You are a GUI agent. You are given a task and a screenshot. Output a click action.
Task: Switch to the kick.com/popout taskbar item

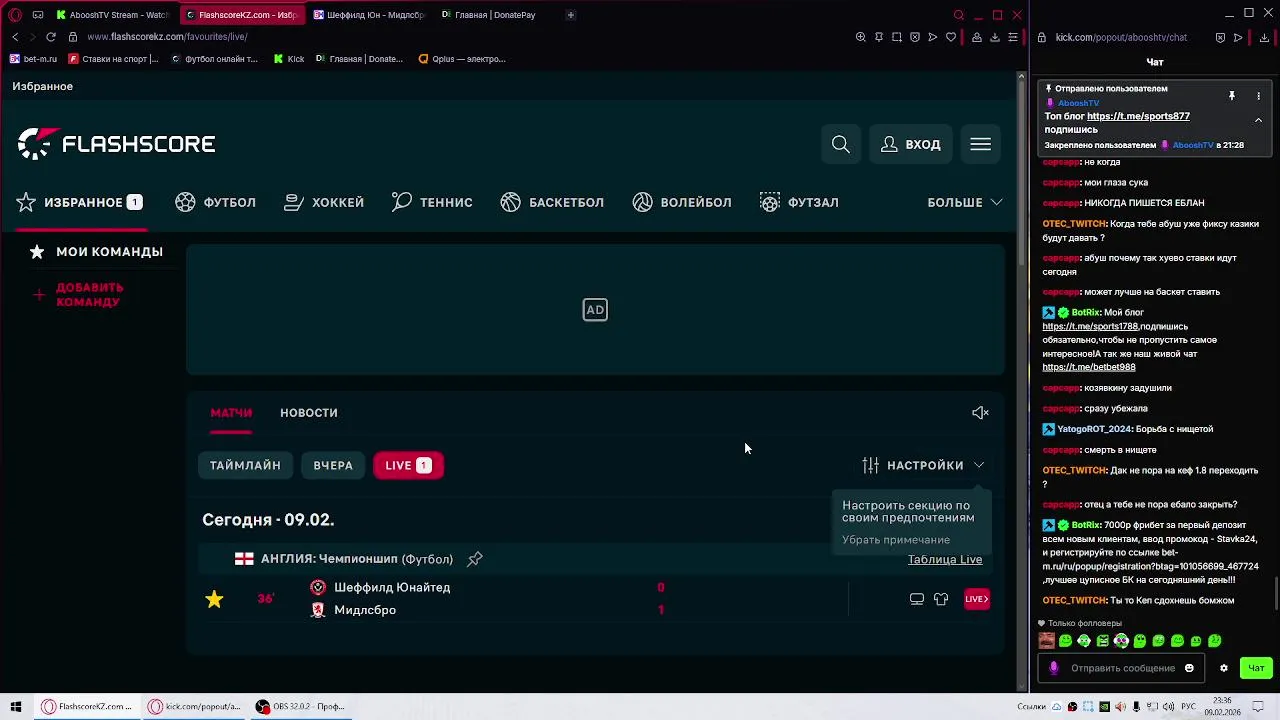(x=194, y=706)
